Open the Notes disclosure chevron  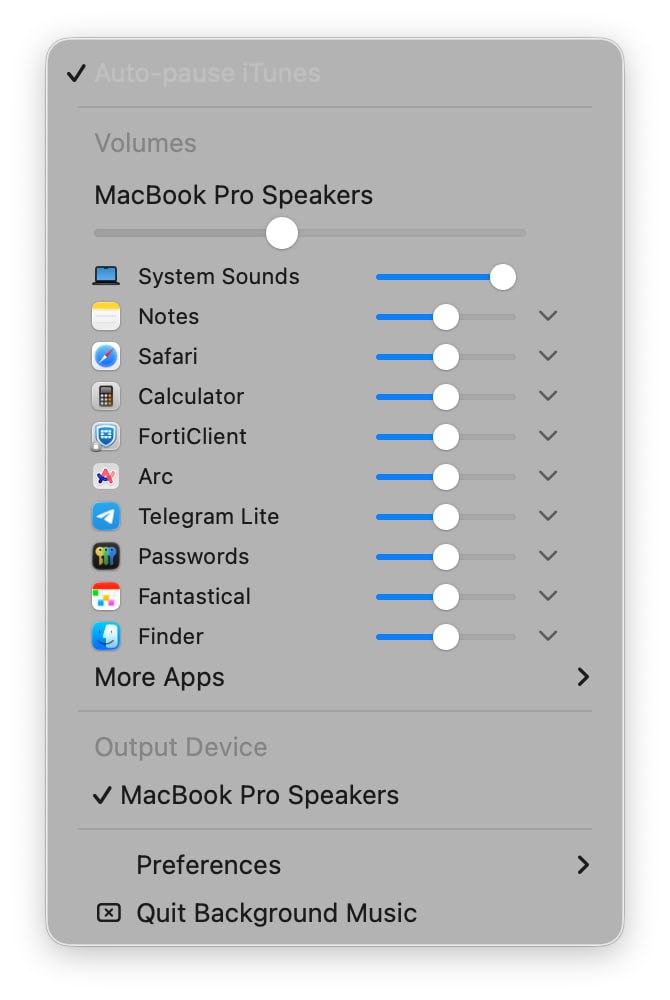(548, 316)
